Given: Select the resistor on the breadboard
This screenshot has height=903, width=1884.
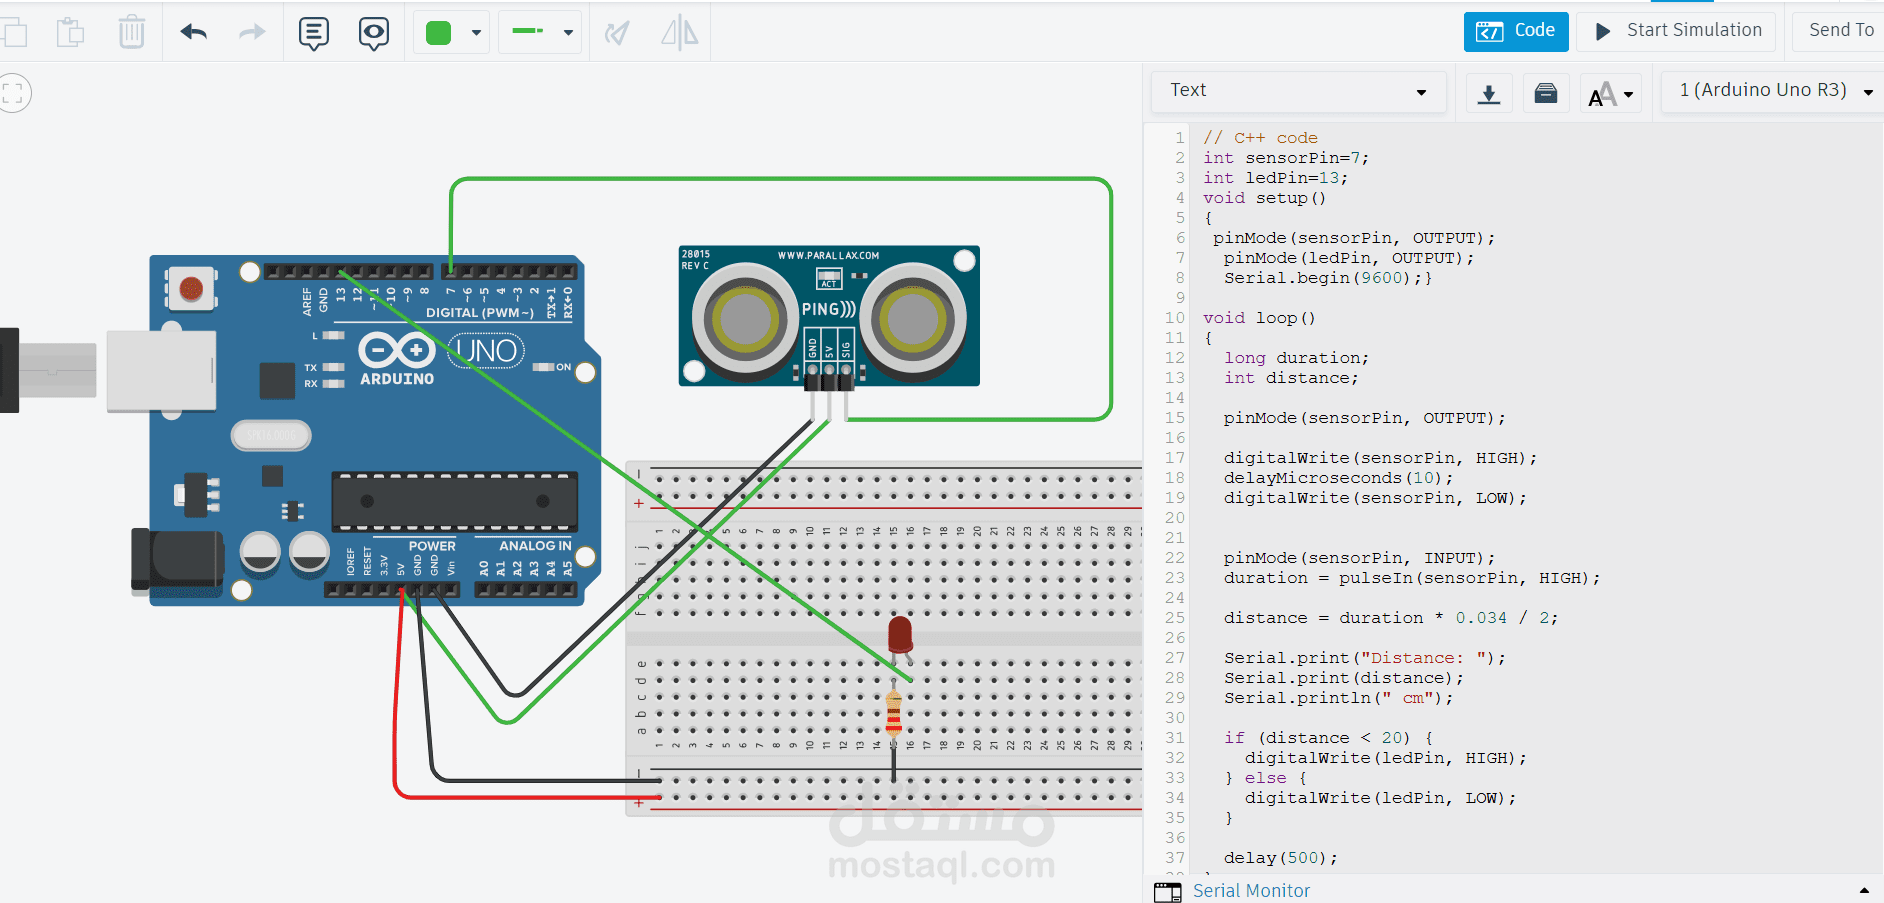Looking at the screenshot, I should click(894, 715).
